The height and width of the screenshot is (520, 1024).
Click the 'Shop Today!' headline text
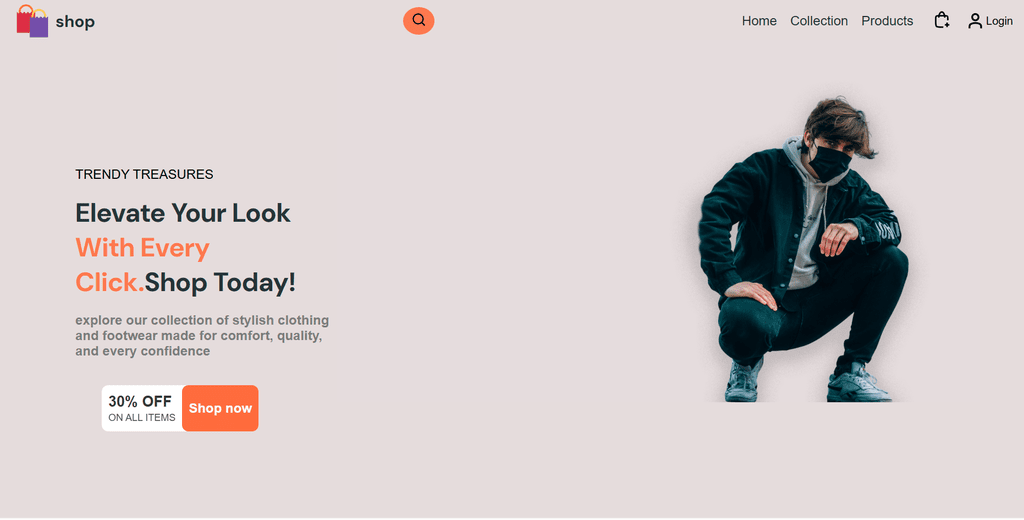220,282
